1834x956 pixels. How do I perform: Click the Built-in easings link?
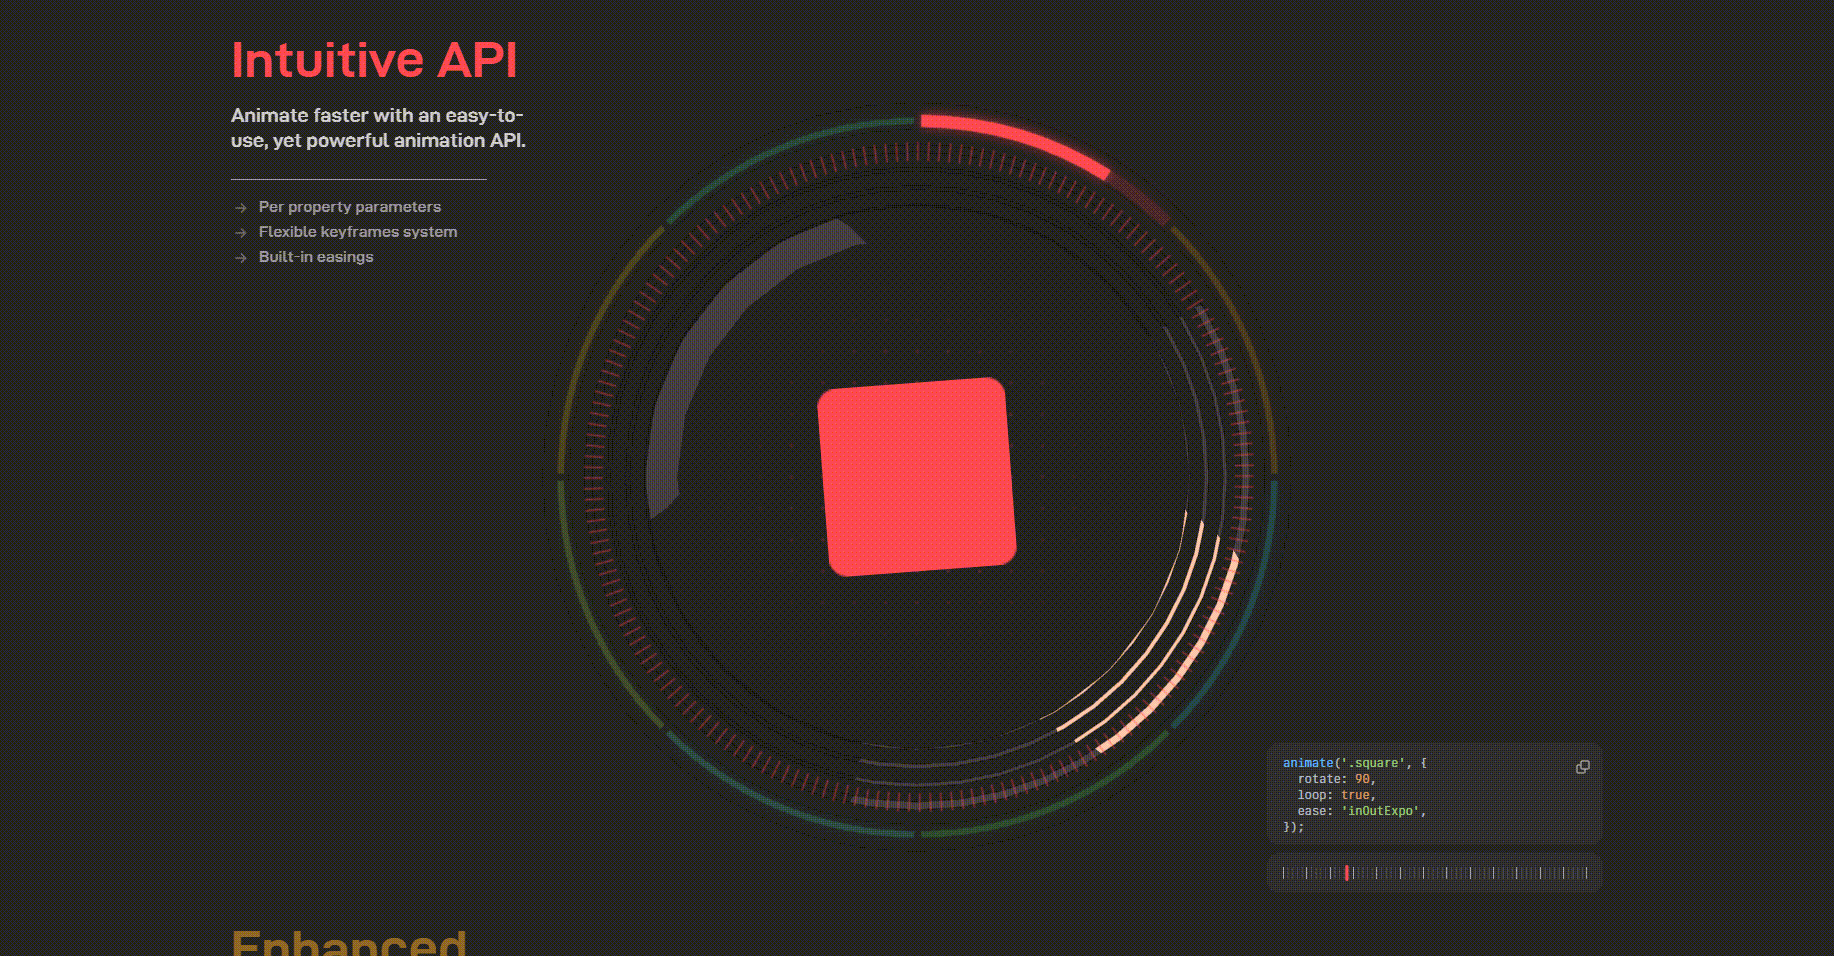pyautogui.click(x=315, y=257)
